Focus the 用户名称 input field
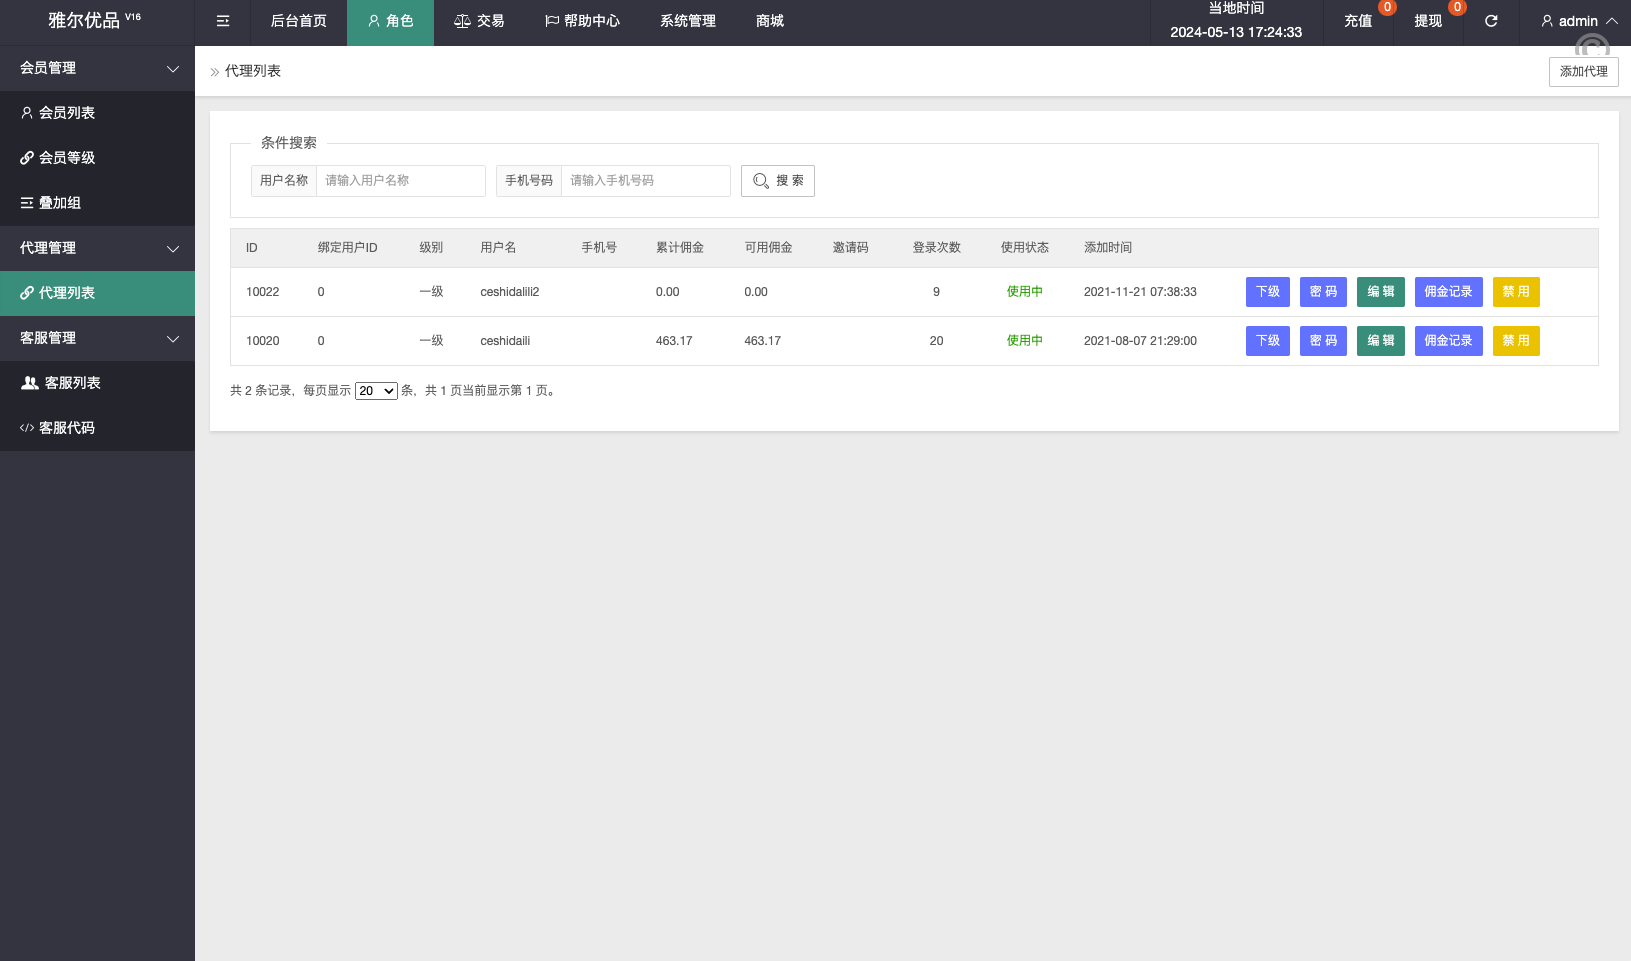The image size is (1631, 961). click(x=400, y=181)
